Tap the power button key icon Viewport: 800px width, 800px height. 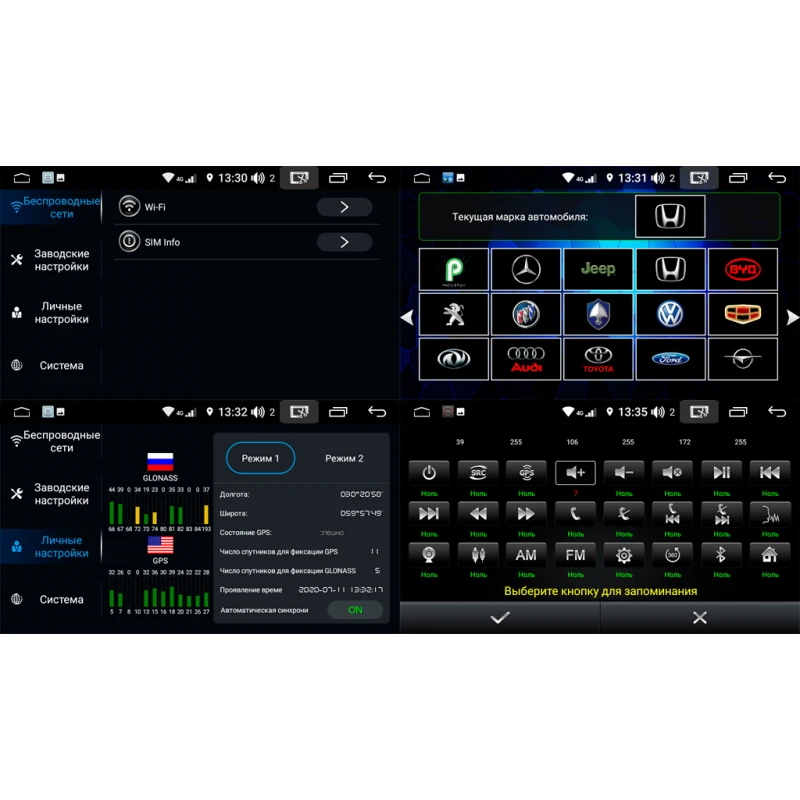pos(429,473)
